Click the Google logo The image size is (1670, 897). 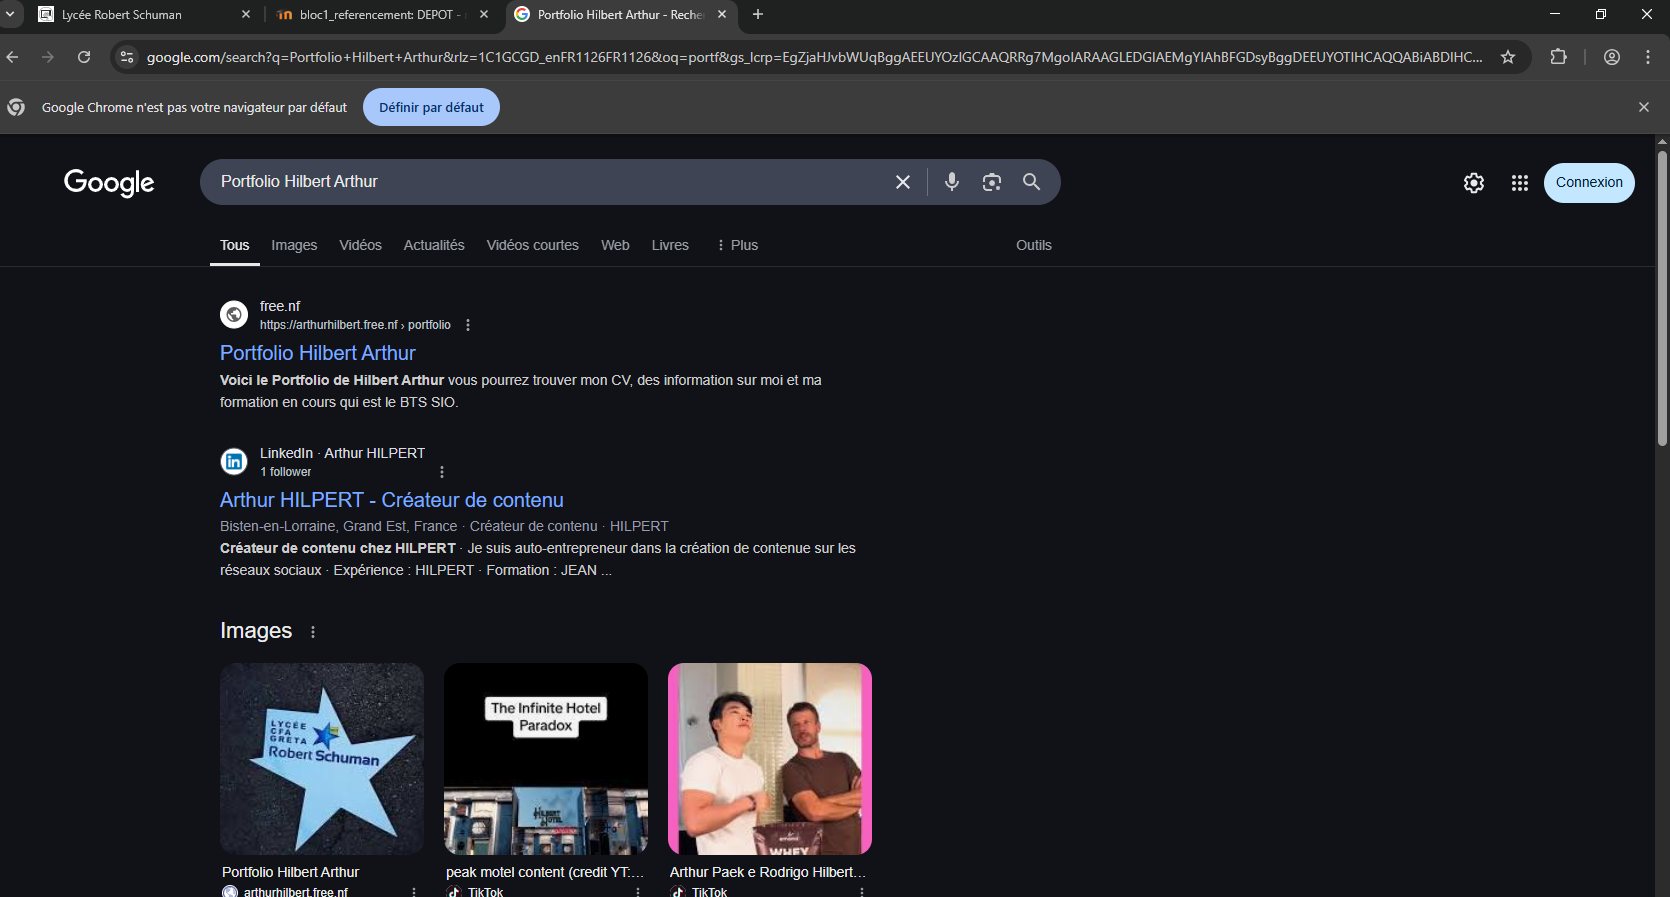click(x=109, y=183)
